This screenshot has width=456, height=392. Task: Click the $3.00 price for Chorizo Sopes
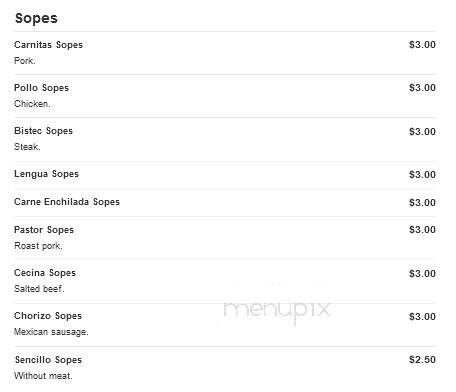coord(422,317)
